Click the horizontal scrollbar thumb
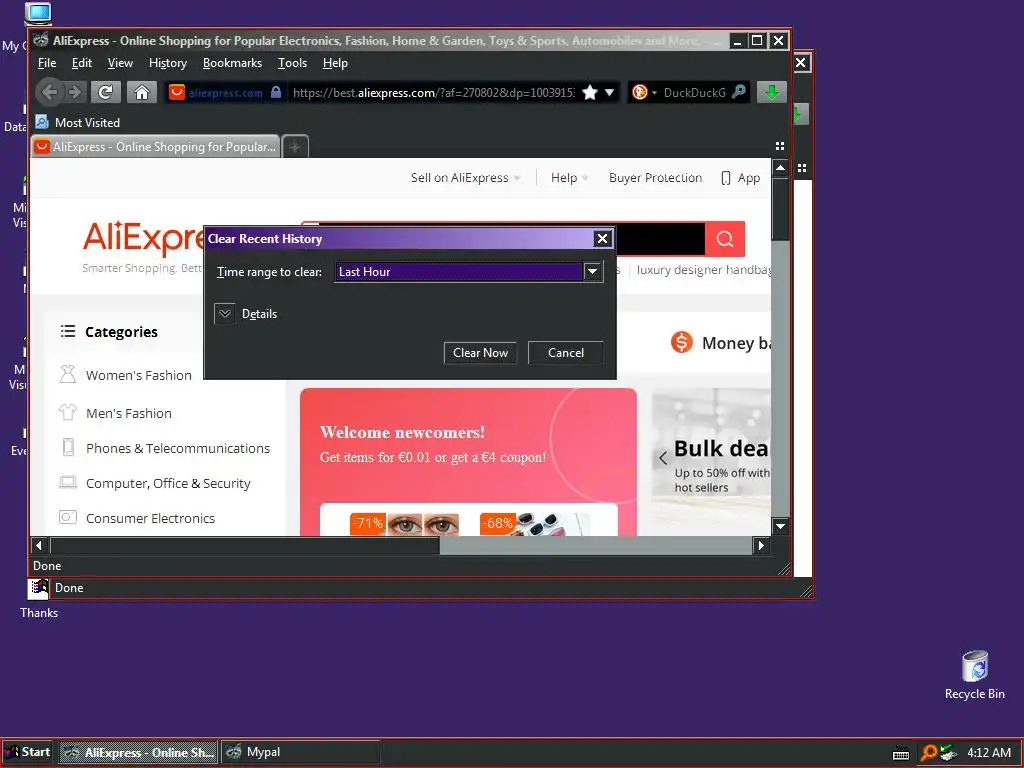The width and height of the screenshot is (1024, 768). [245, 545]
